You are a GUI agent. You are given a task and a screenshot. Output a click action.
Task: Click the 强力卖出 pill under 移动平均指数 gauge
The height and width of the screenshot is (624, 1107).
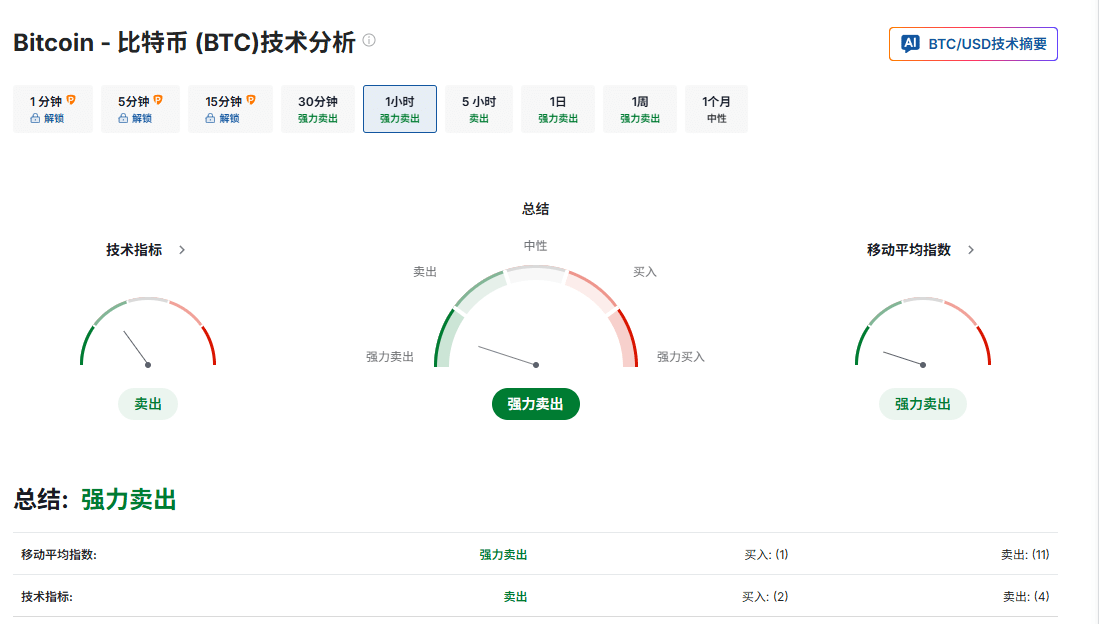point(923,404)
